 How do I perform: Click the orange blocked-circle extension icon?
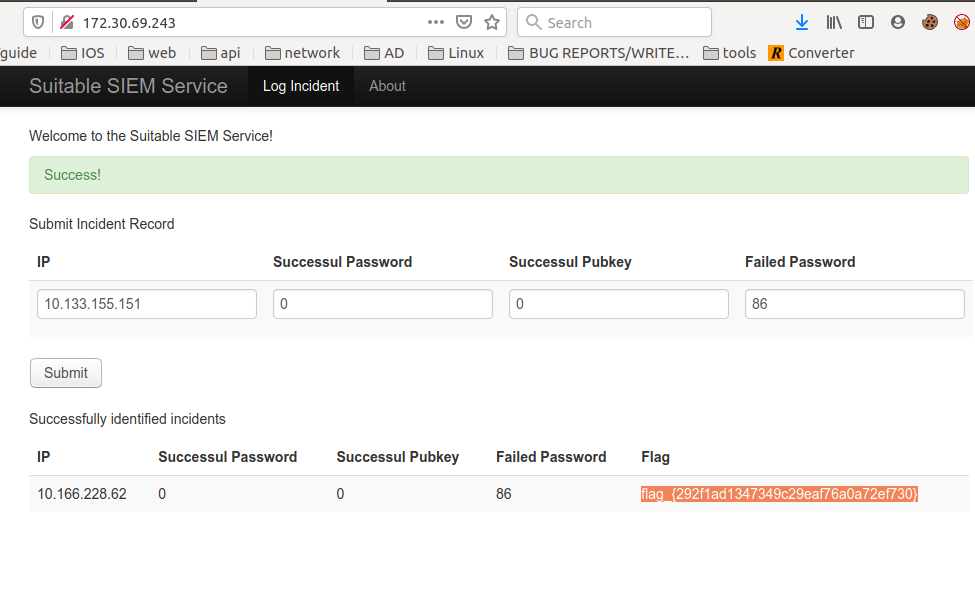(x=961, y=22)
